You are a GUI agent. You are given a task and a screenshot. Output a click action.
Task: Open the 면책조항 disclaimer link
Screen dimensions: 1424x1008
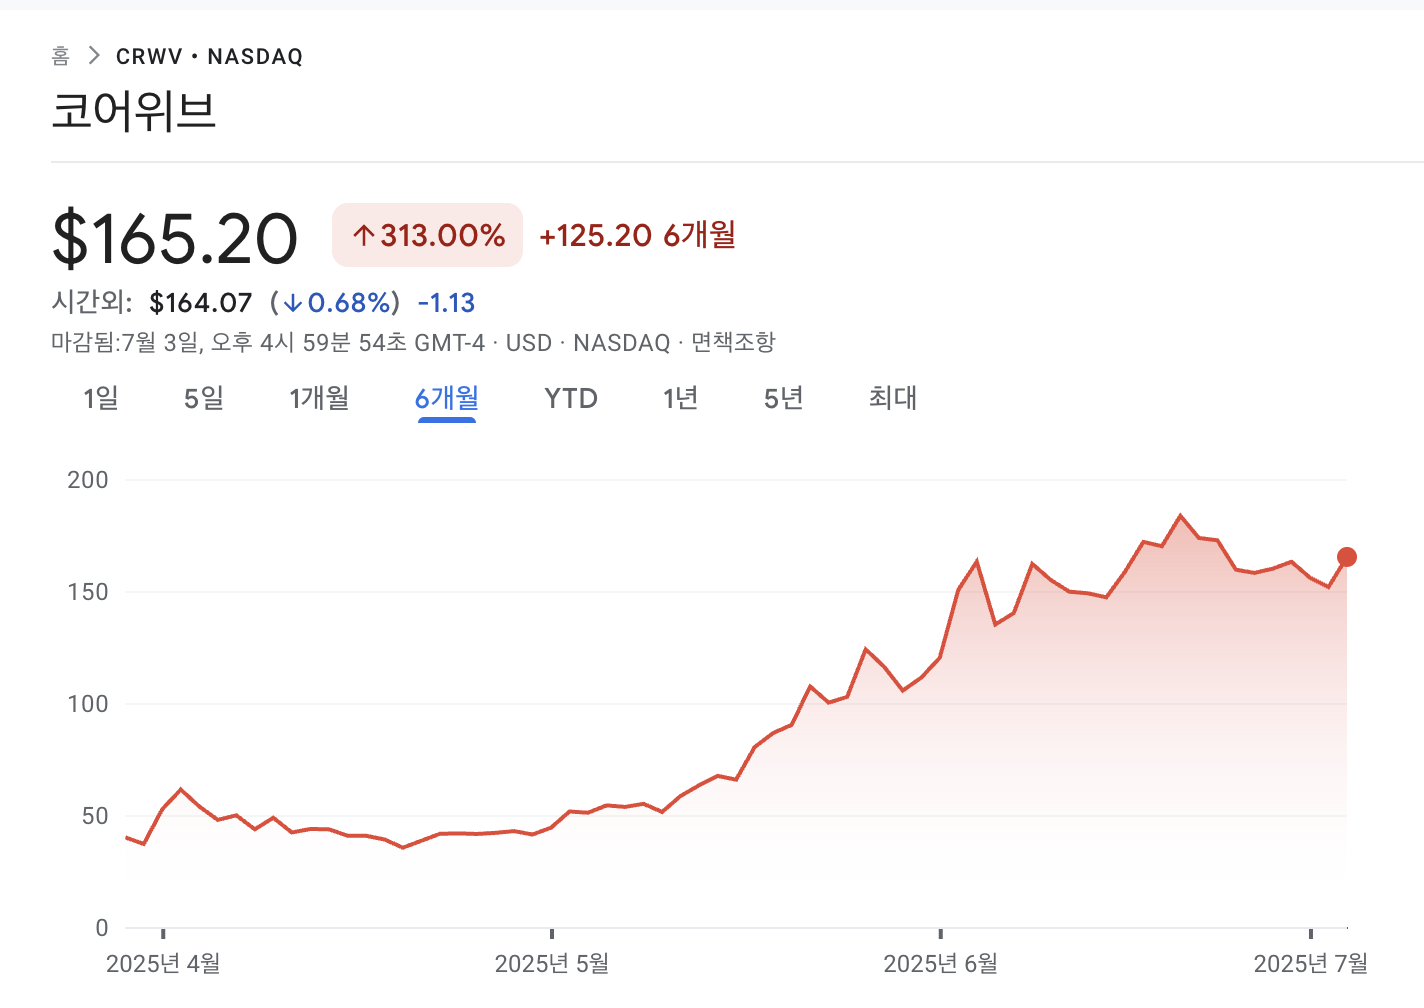tap(733, 343)
